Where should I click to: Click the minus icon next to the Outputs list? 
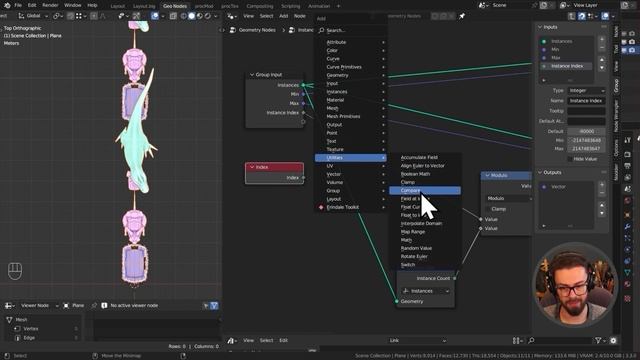(x=602, y=193)
